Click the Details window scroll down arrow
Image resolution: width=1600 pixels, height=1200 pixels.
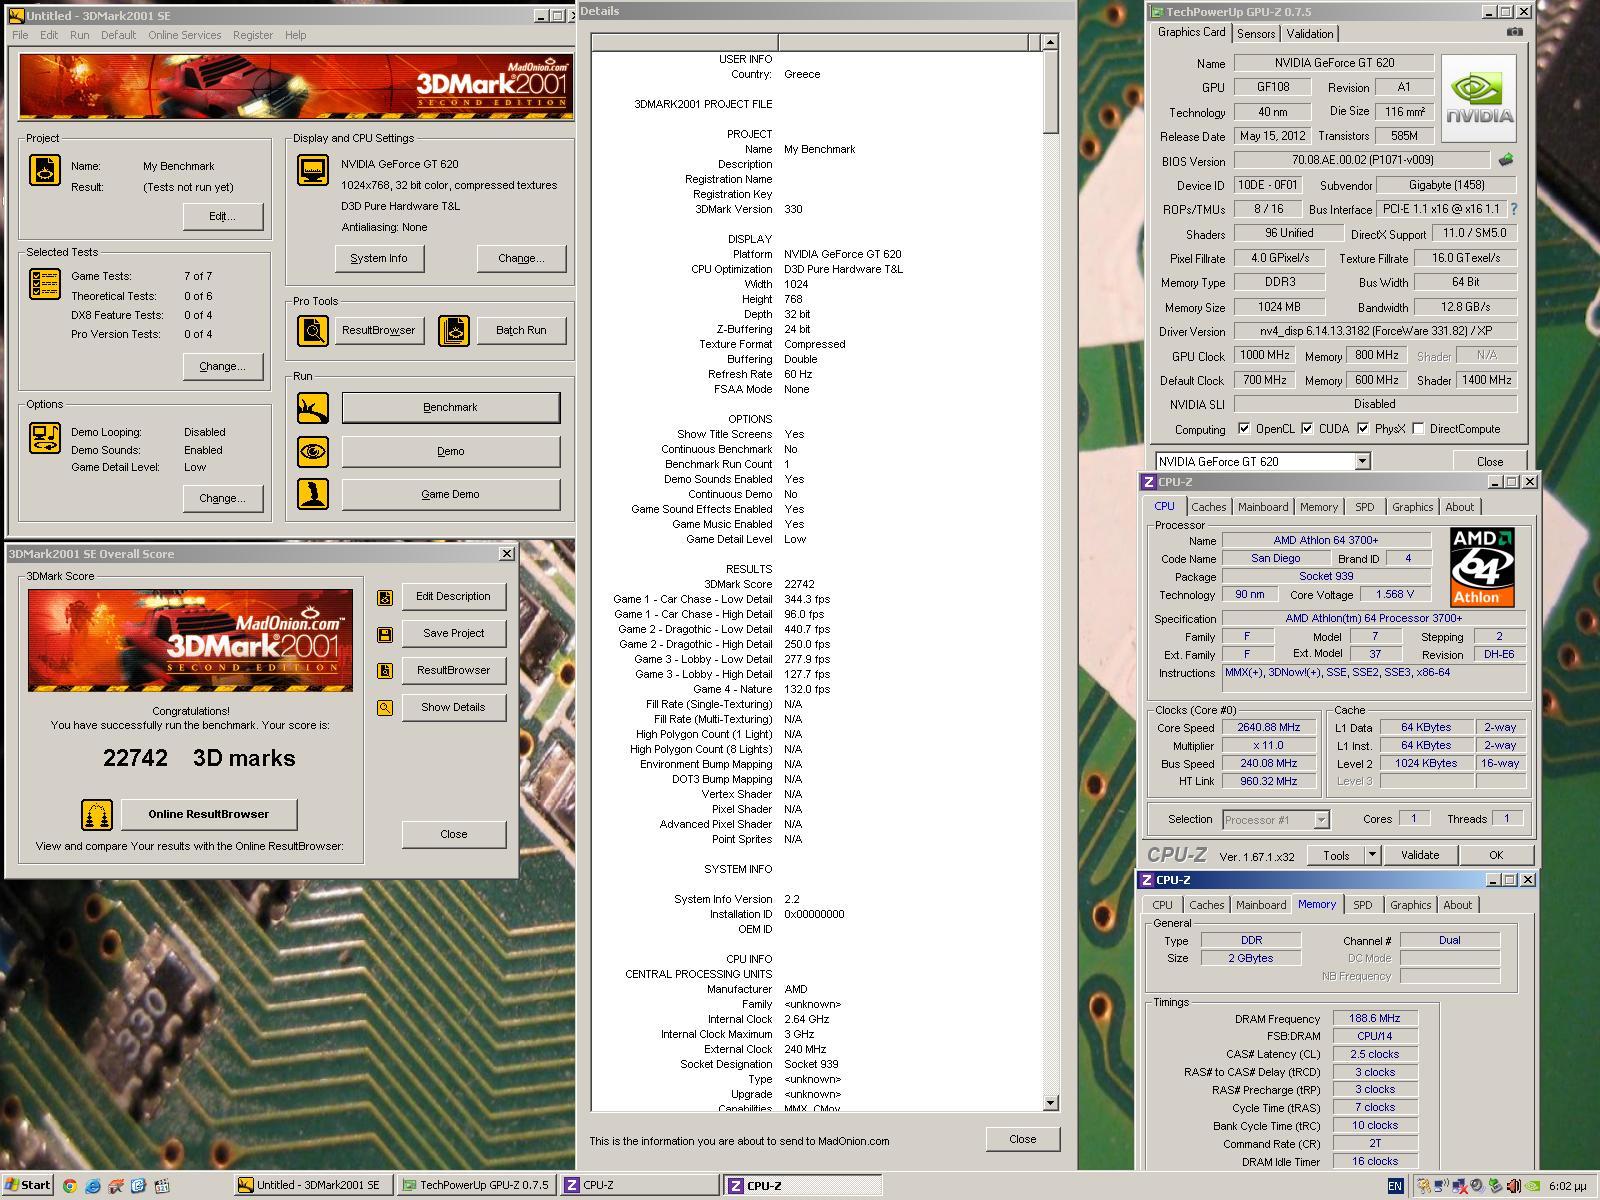coord(1050,1103)
